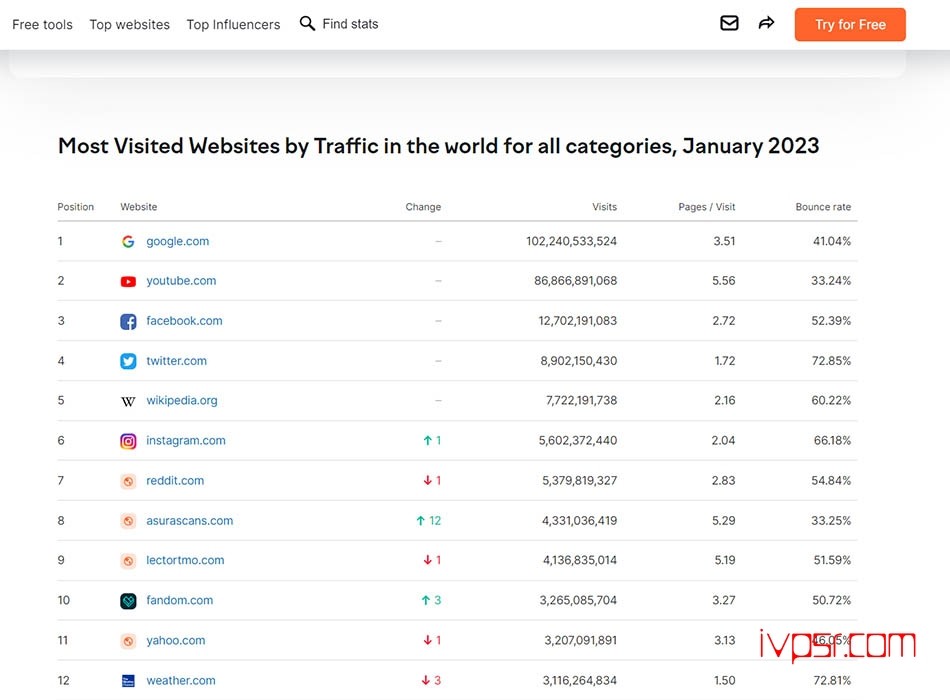Open the lectortmo.com link
Screen dimensions: 950x700
(x=185, y=560)
